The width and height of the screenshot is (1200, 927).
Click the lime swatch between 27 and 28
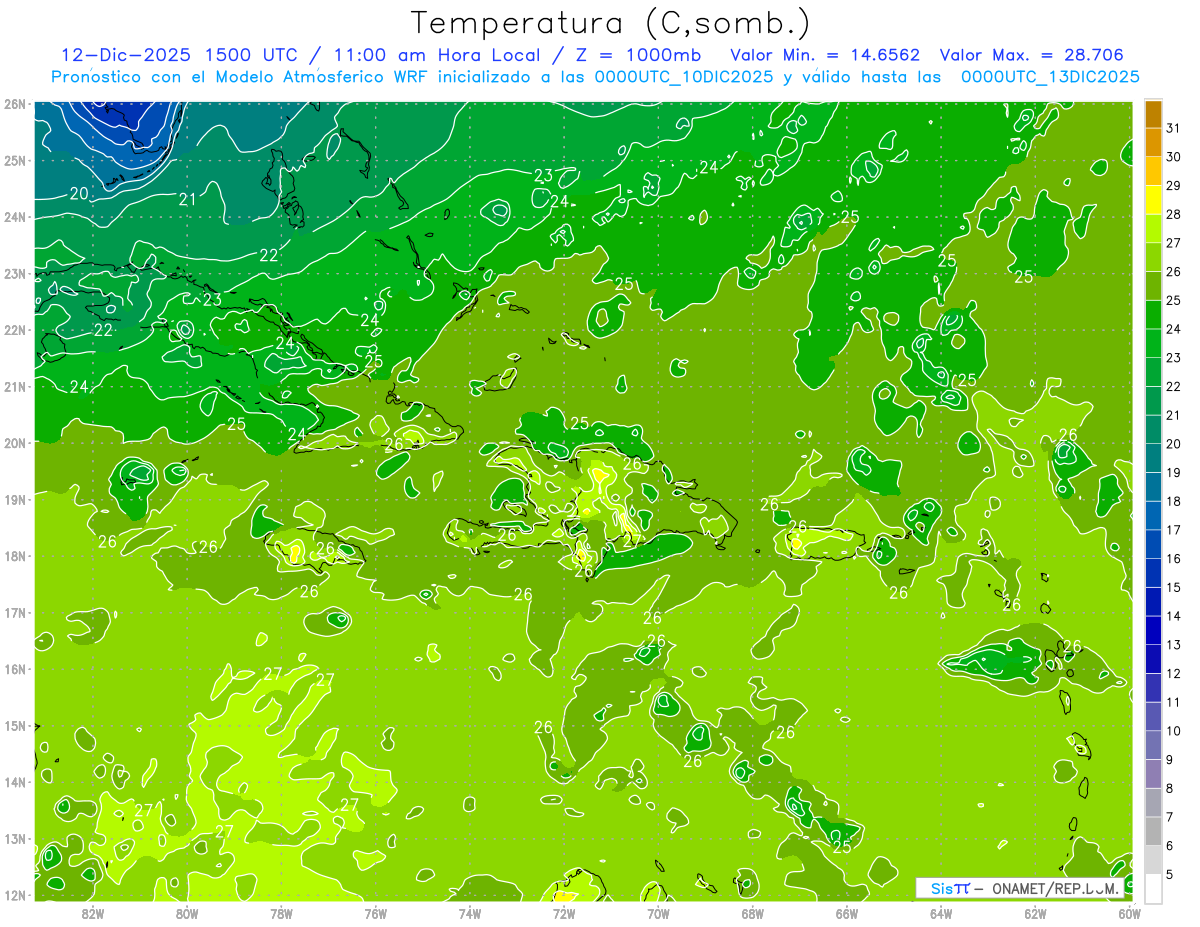(1153, 229)
